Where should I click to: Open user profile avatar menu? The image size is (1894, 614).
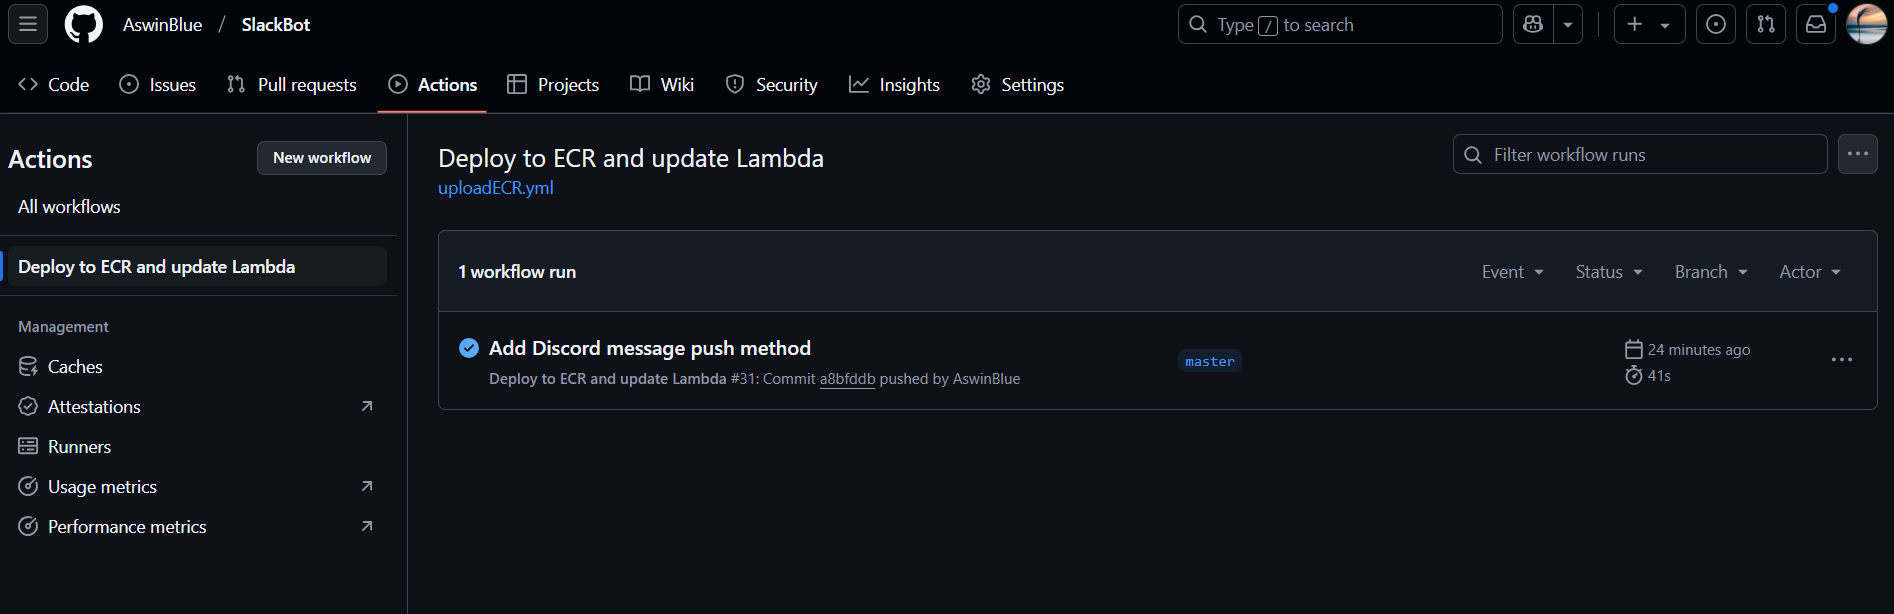(x=1866, y=24)
